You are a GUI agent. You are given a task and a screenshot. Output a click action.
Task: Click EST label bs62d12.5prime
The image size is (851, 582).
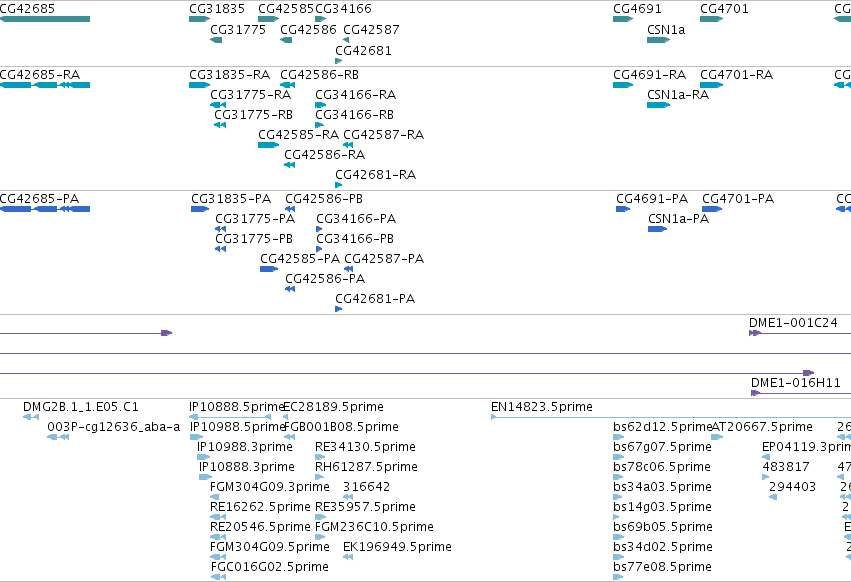click(662, 427)
